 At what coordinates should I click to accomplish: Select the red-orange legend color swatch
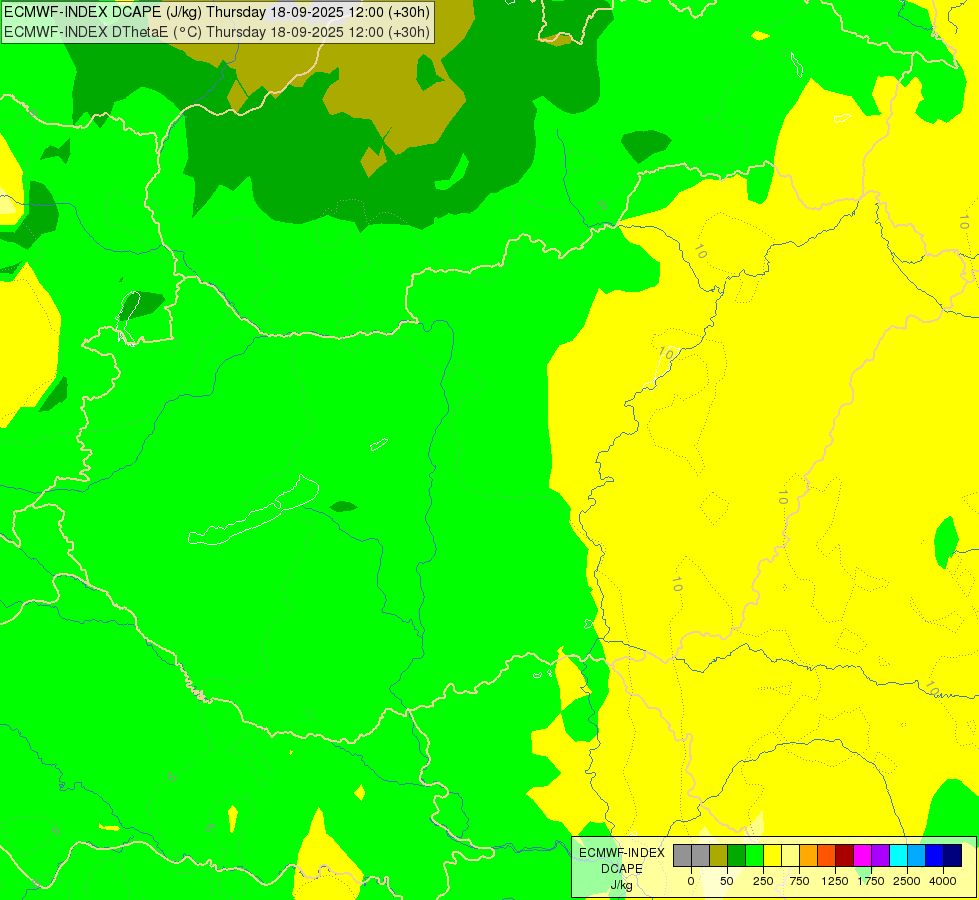point(826,855)
